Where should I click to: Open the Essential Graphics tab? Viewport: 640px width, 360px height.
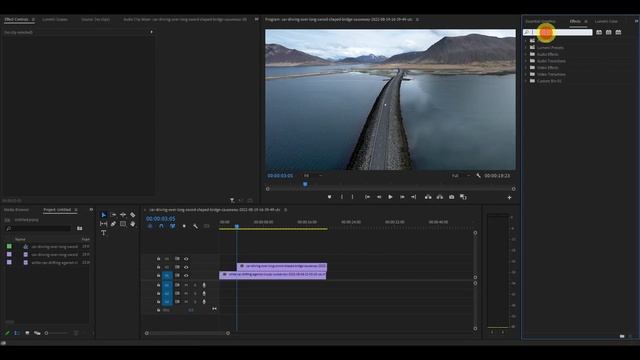540,21
